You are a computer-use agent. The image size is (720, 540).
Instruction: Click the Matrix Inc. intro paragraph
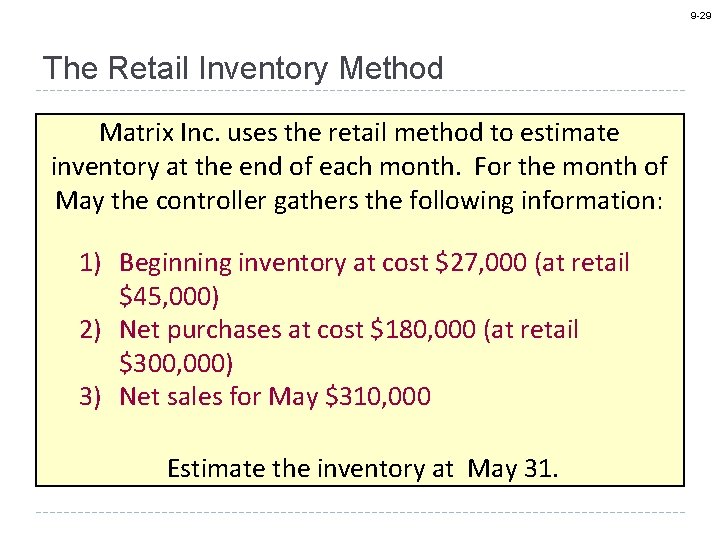pyautogui.click(x=360, y=167)
